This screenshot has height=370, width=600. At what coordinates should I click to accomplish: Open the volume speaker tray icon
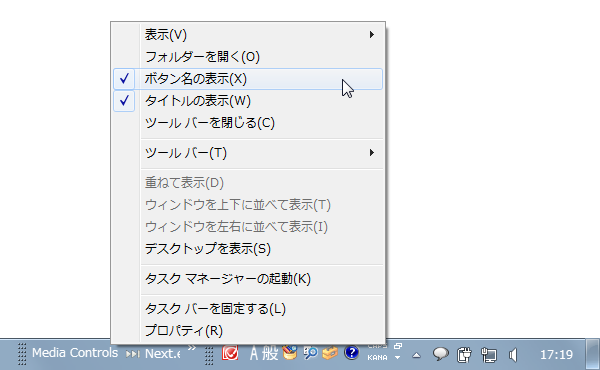click(x=513, y=355)
